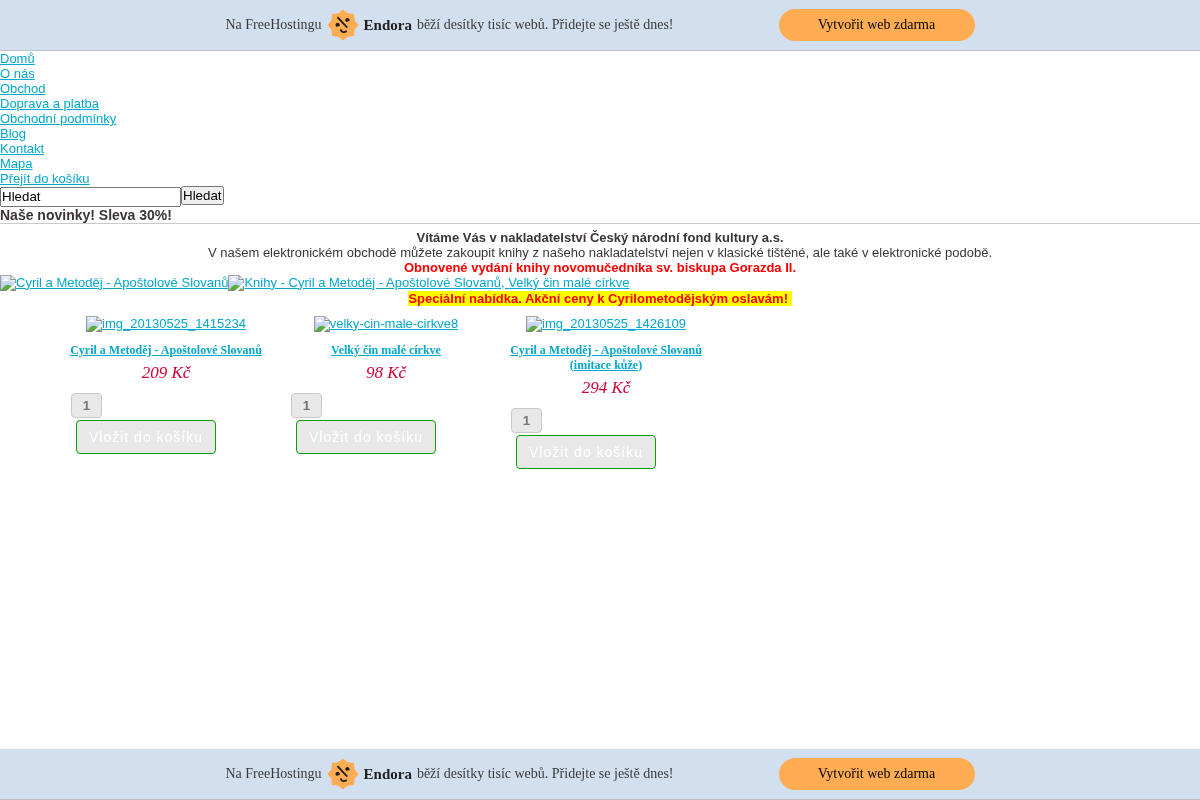Go to cart via Přejít do košíku
Viewport: 1200px width, 800px height.
click(x=45, y=179)
